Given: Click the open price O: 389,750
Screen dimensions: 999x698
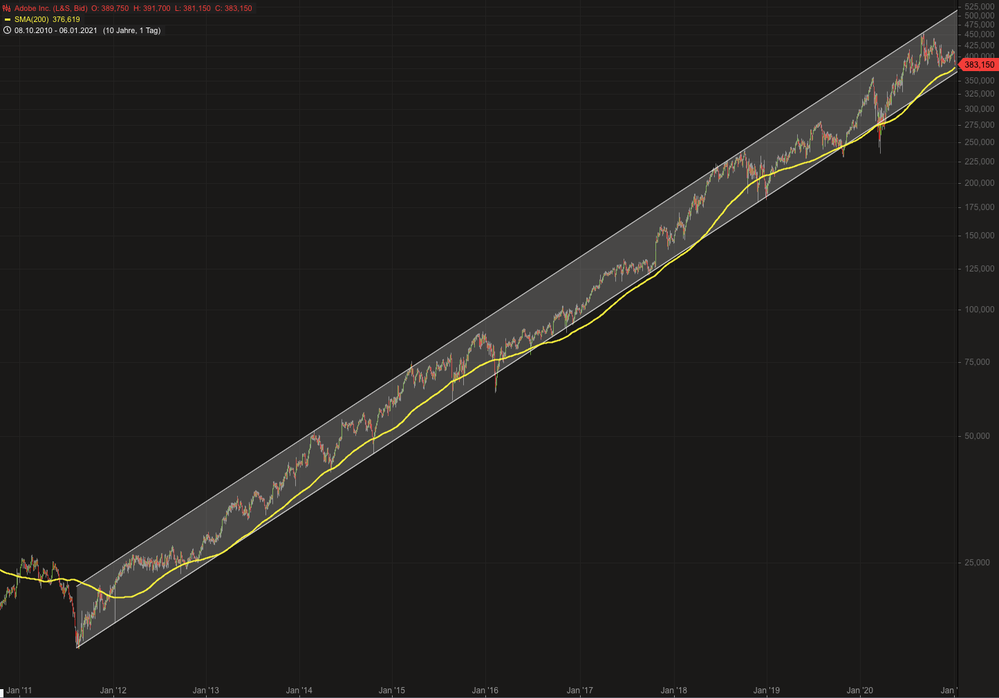Looking at the screenshot, I should [110, 8].
